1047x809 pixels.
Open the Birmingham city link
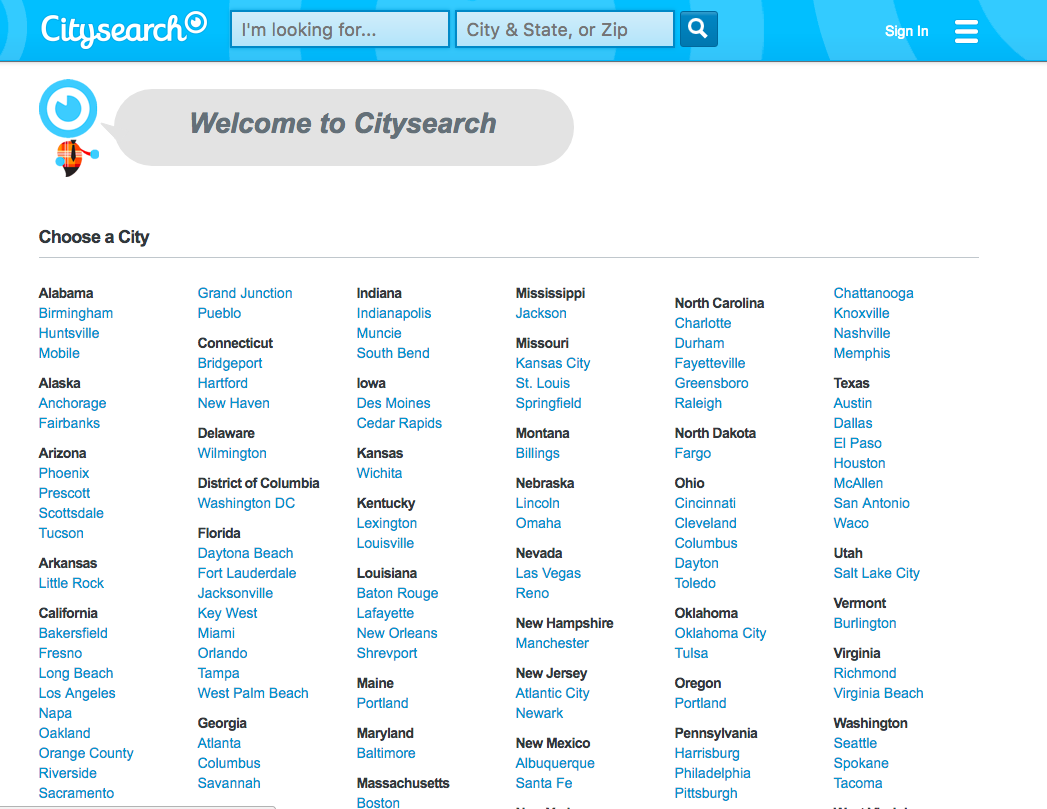[x=75, y=313]
